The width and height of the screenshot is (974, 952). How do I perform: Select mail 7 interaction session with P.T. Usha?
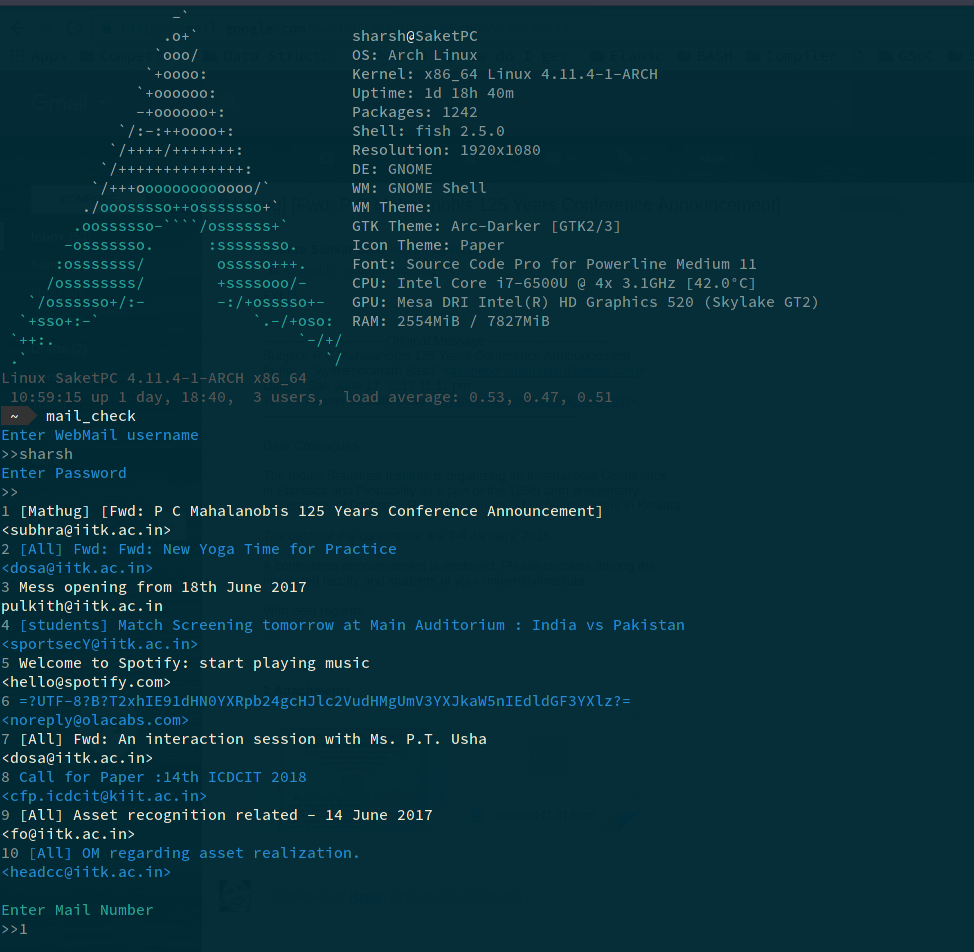click(x=244, y=739)
